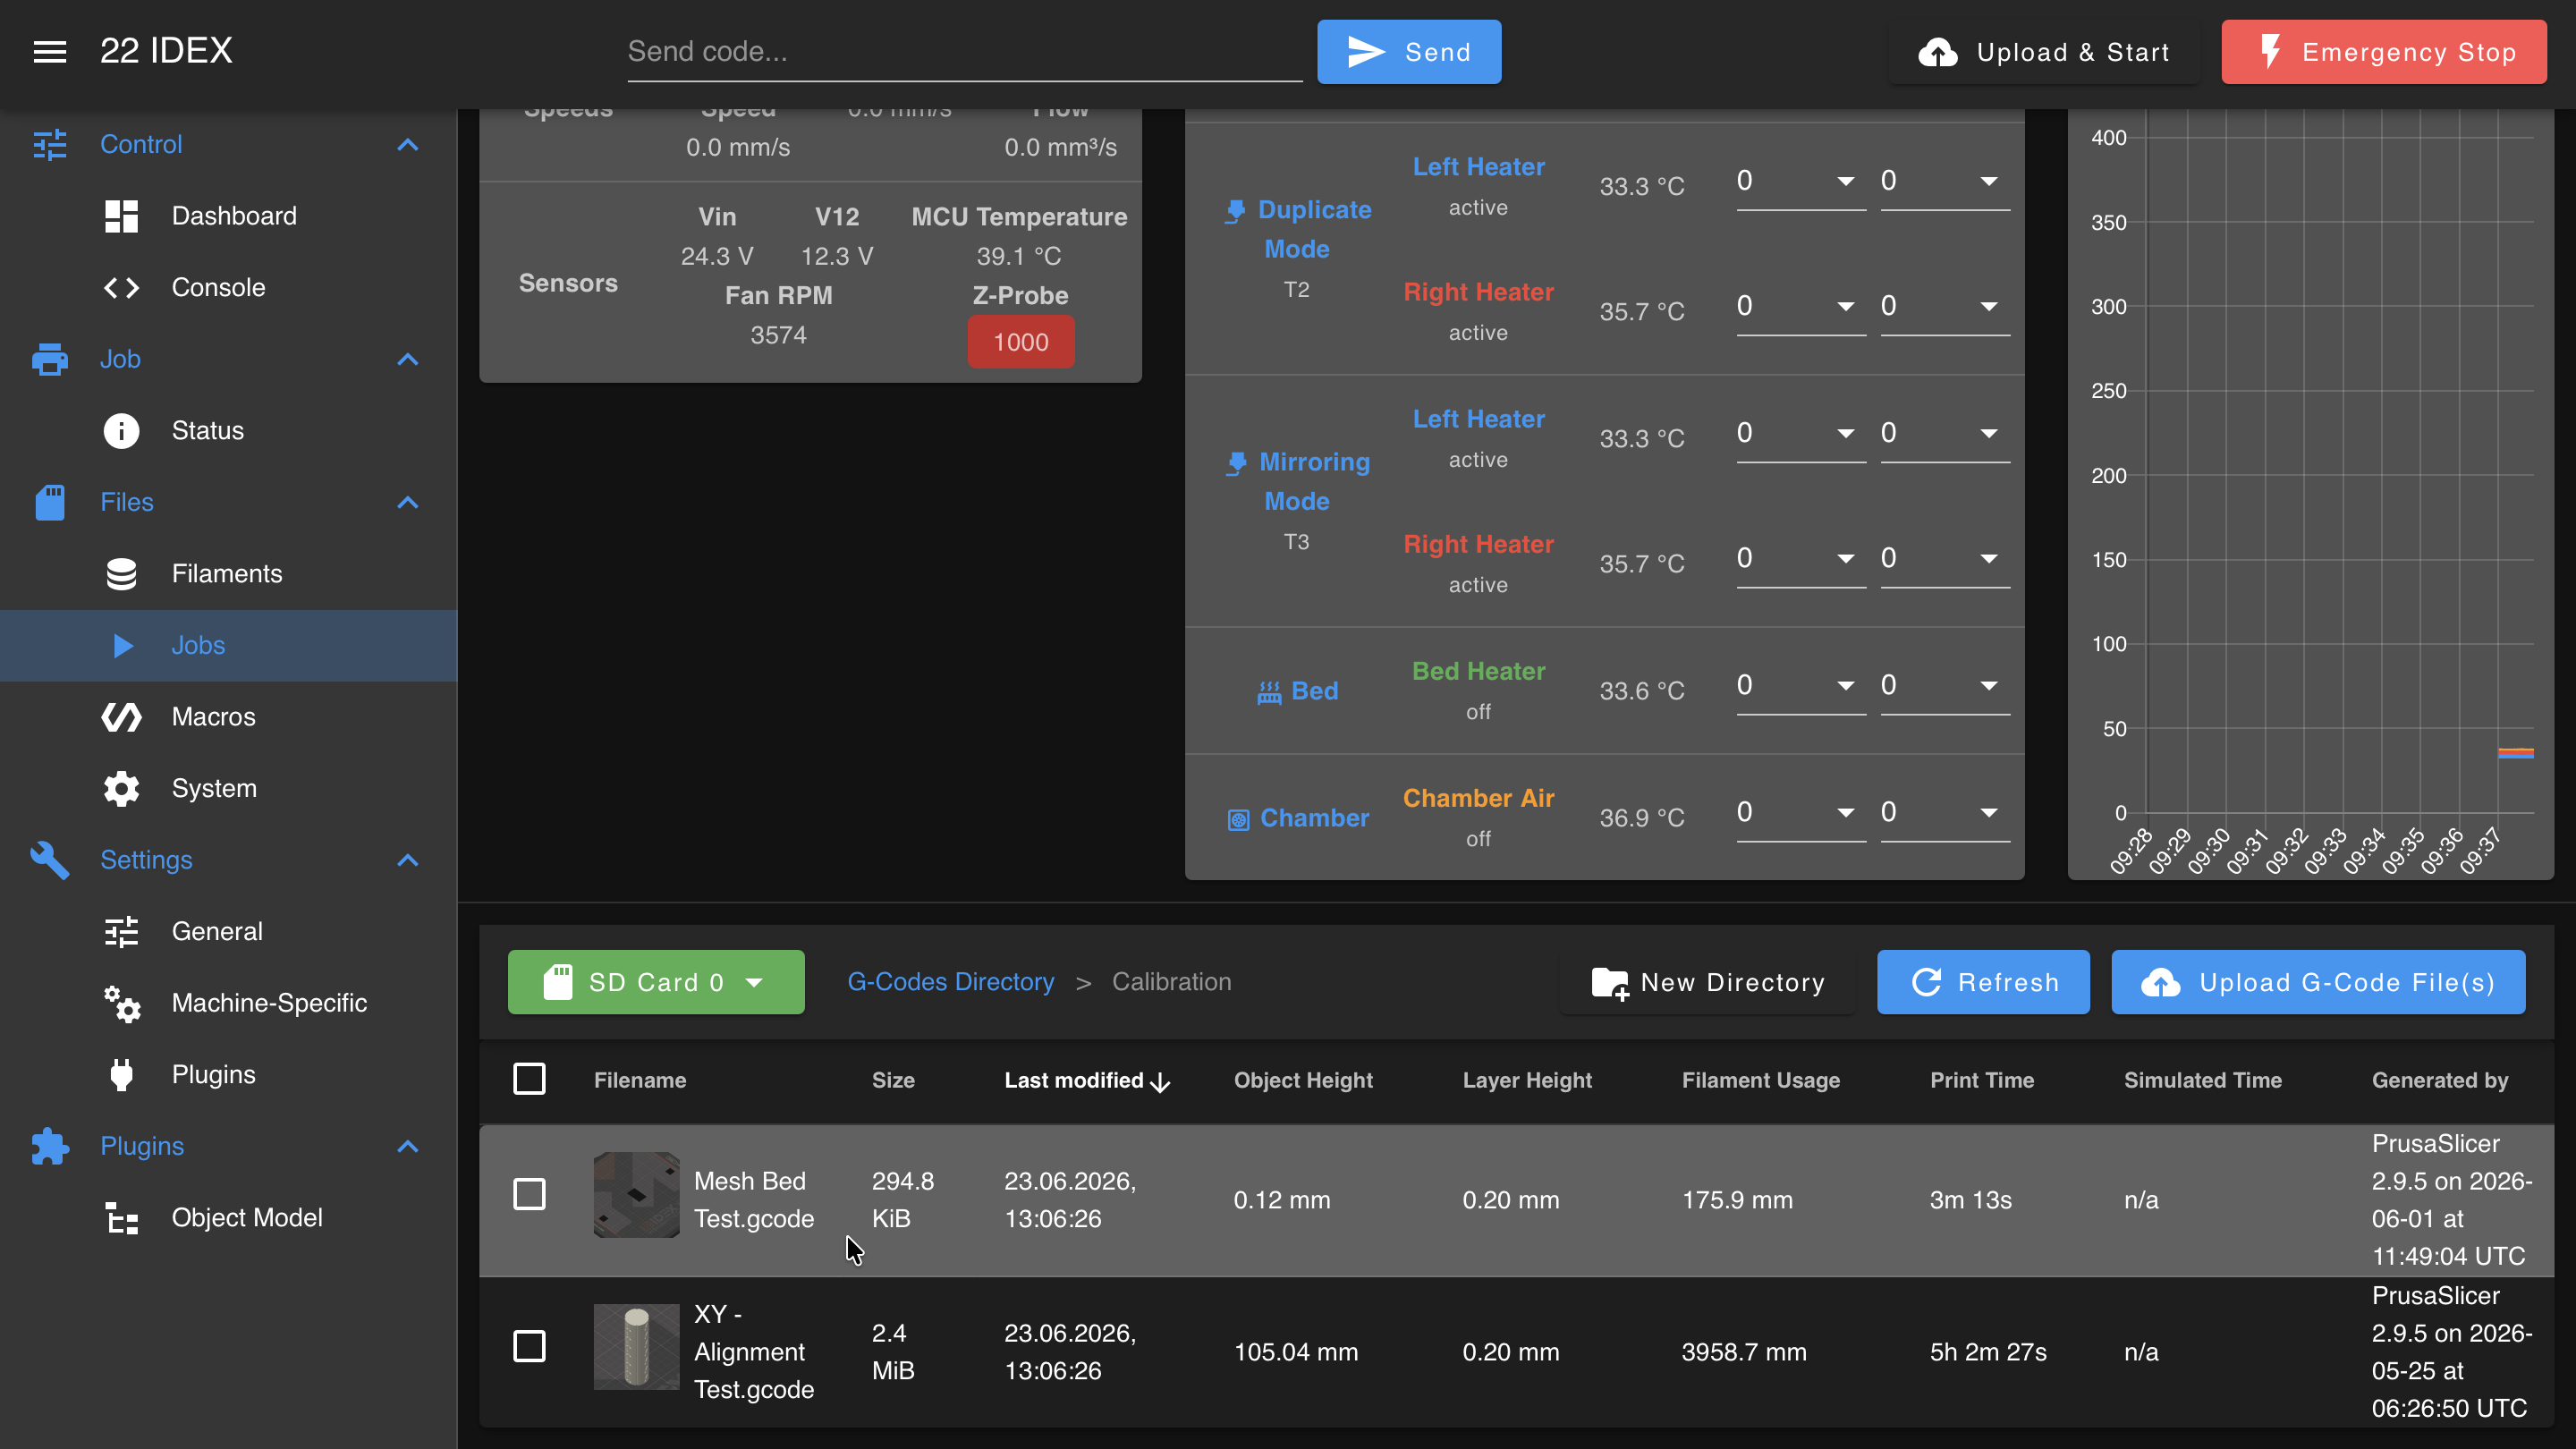This screenshot has height=1449, width=2576.
Task: Click the Status info icon
Action: [121, 431]
